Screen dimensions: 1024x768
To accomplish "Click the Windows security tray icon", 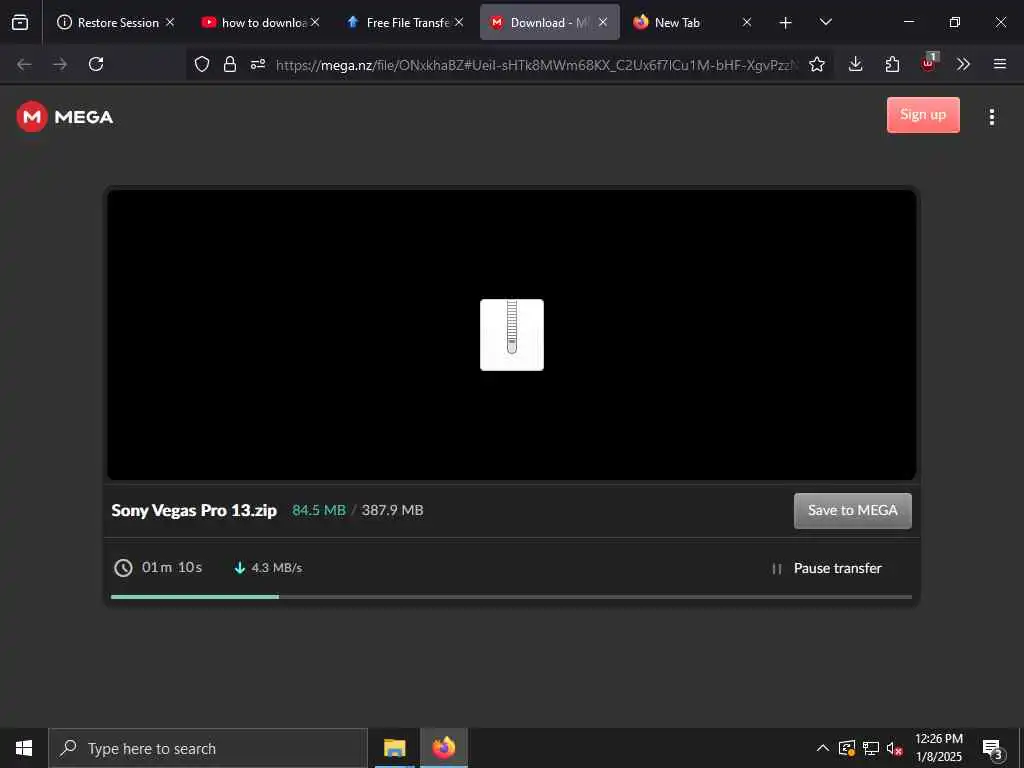I will (x=847, y=748).
